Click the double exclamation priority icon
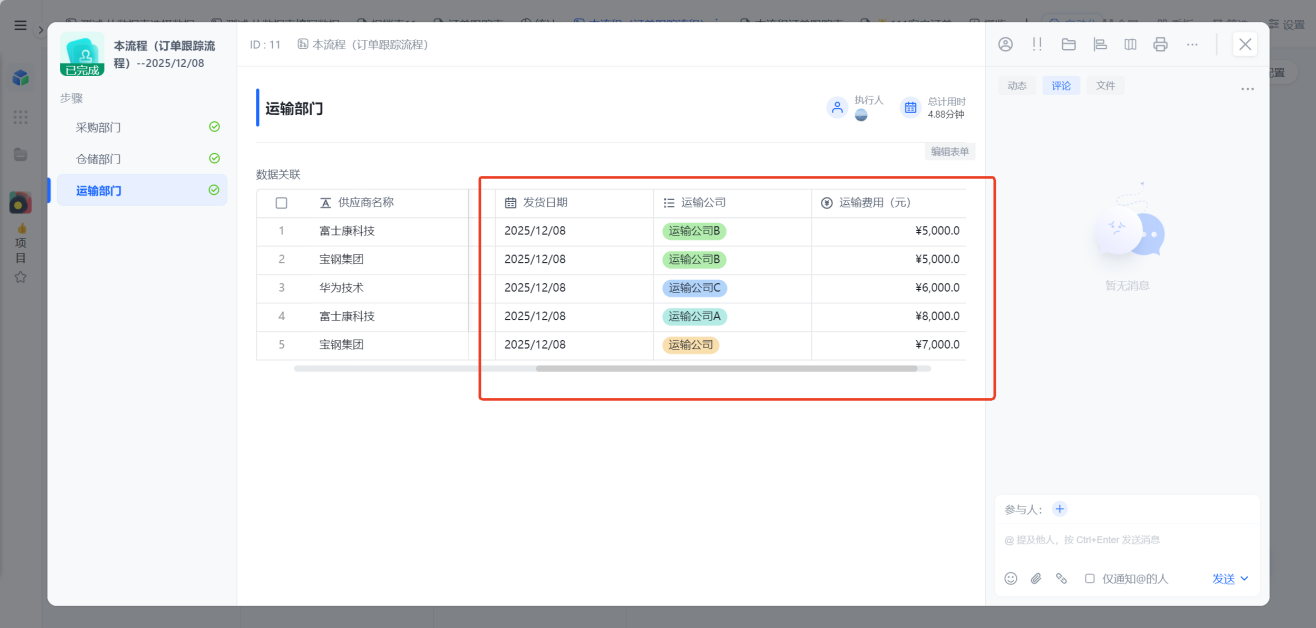The height and width of the screenshot is (628, 1316). pos(1037,44)
